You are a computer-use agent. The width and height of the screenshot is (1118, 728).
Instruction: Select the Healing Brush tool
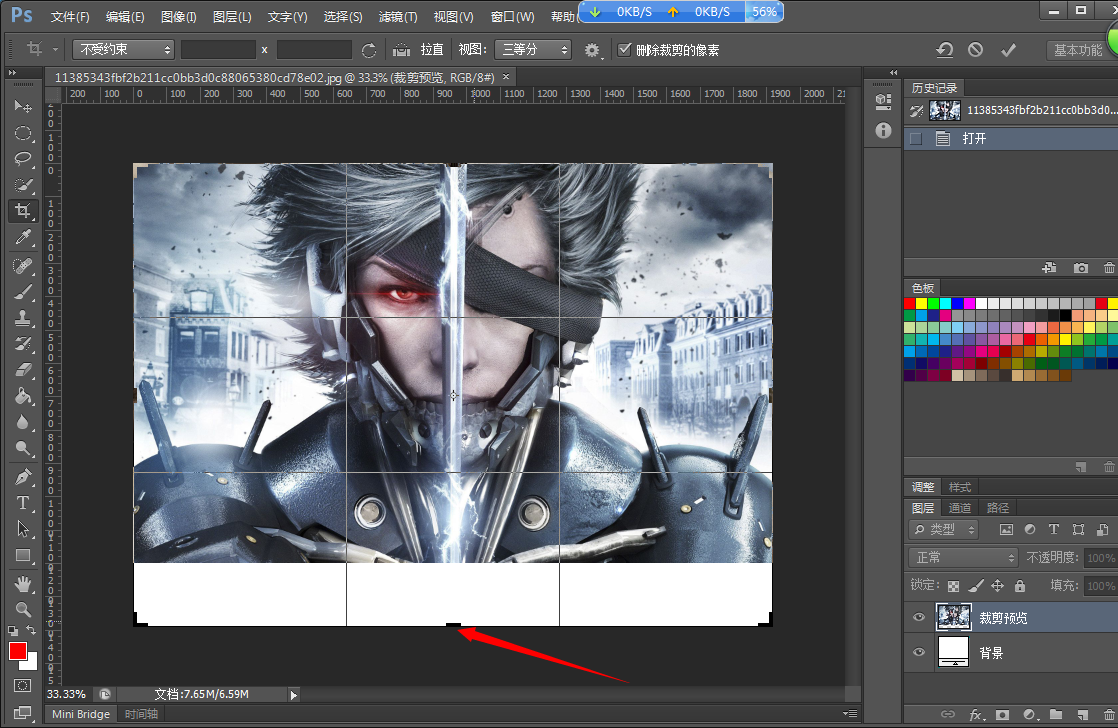pos(23,265)
